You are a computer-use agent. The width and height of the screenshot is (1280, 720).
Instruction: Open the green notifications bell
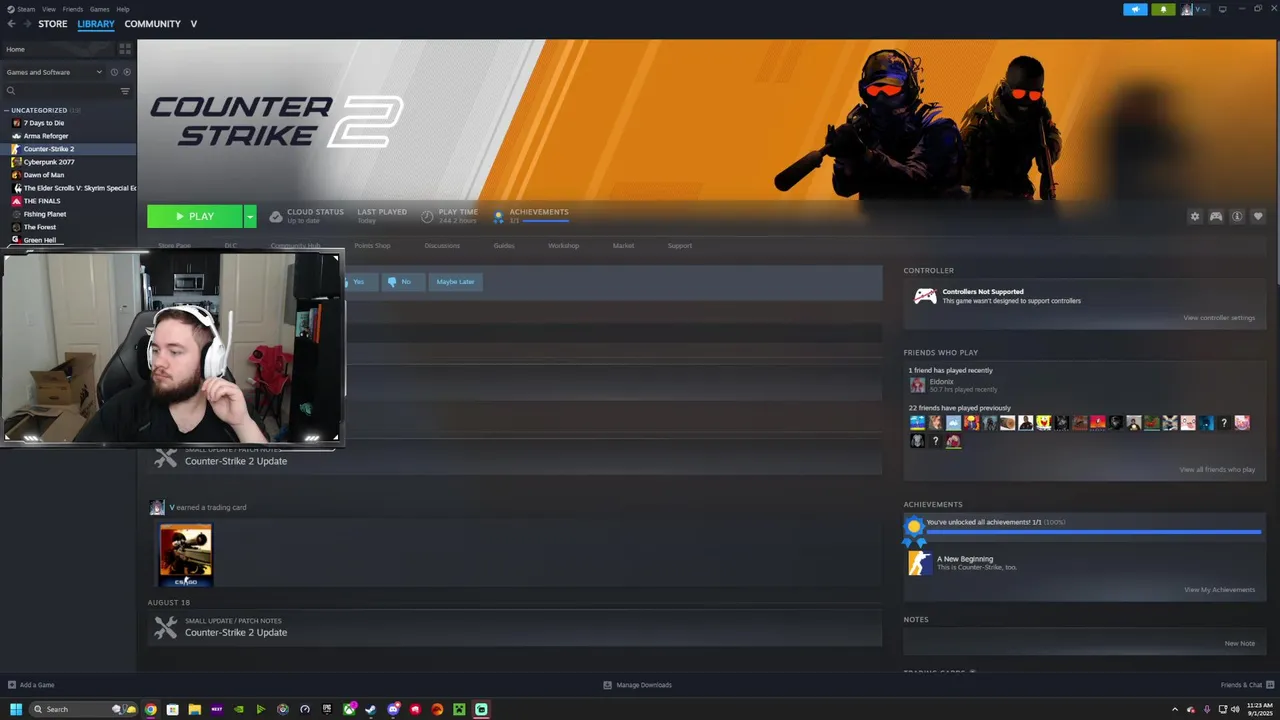(x=1163, y=9)
